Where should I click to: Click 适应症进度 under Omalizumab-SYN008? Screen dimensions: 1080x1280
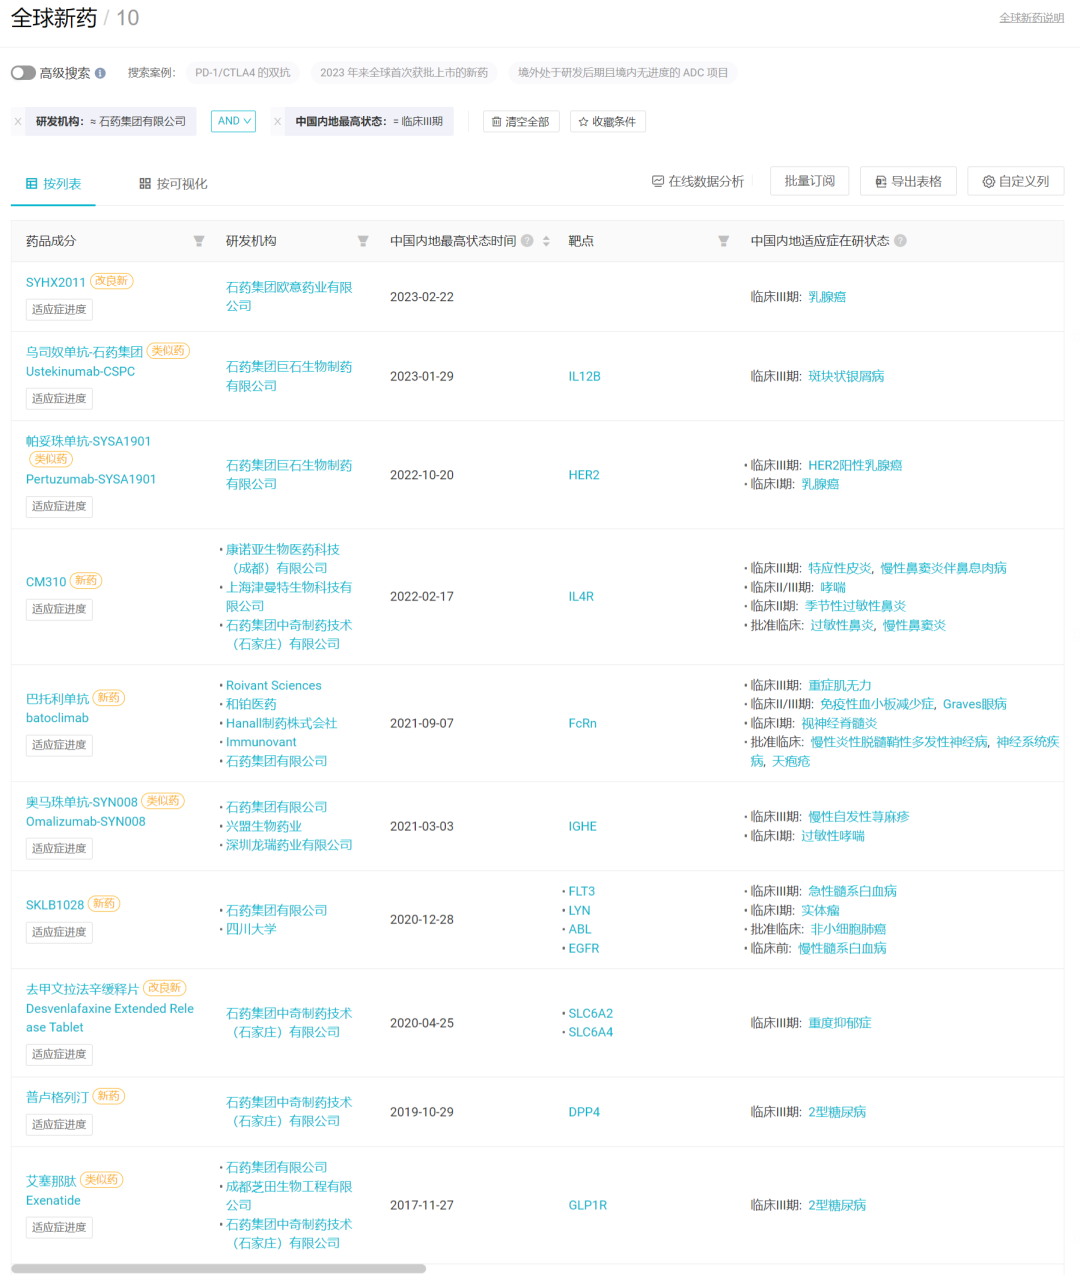(59, 848)
